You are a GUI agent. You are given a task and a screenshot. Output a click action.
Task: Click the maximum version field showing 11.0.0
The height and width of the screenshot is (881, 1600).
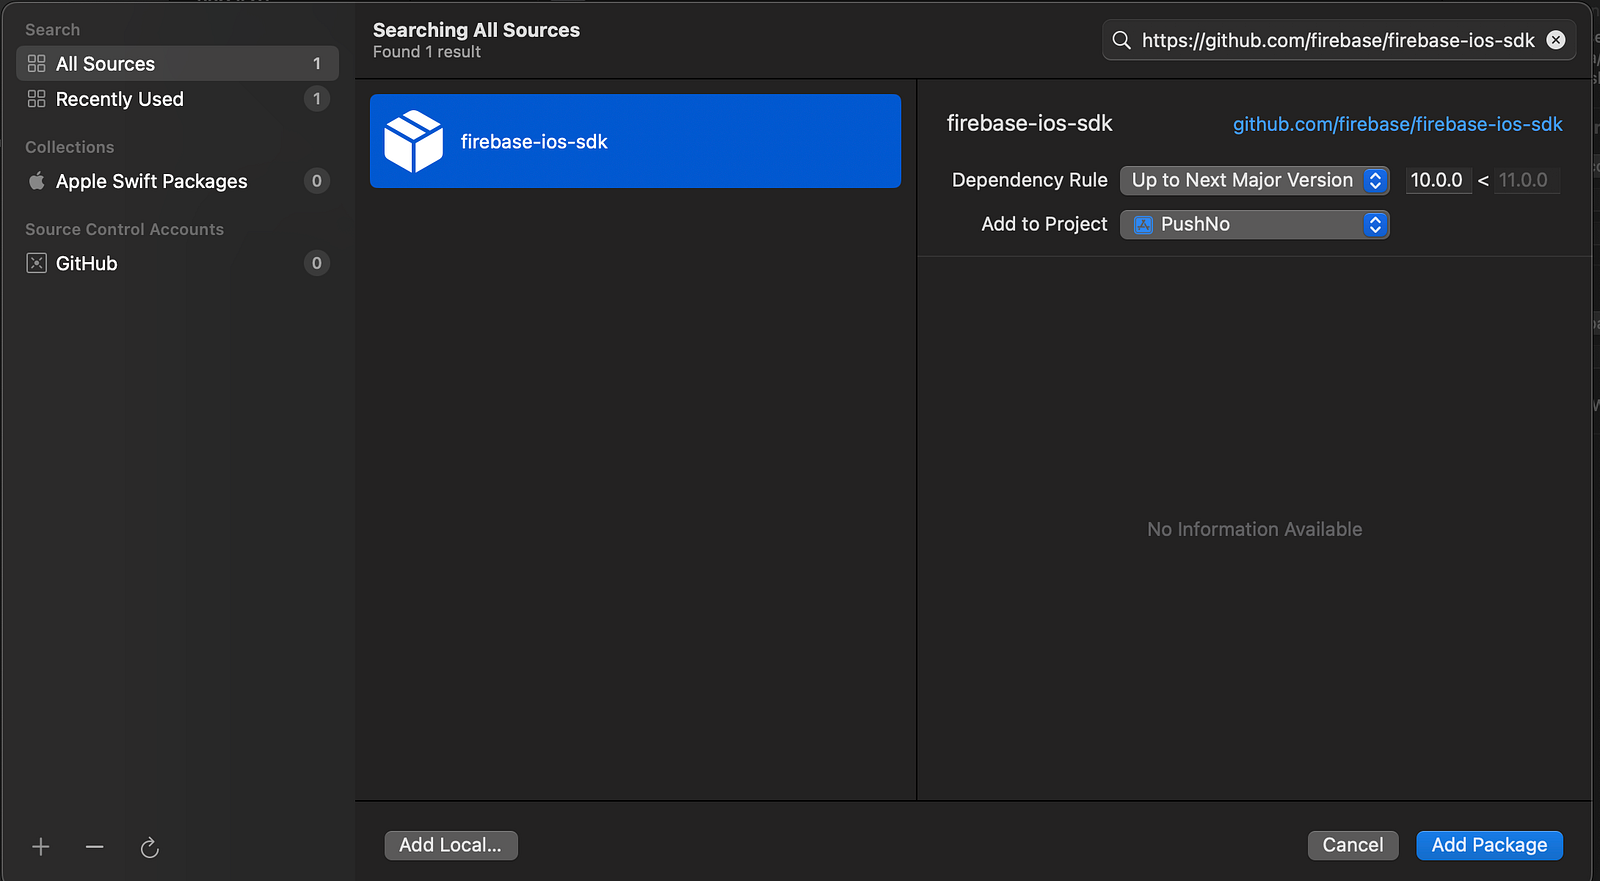[1526, 180]
